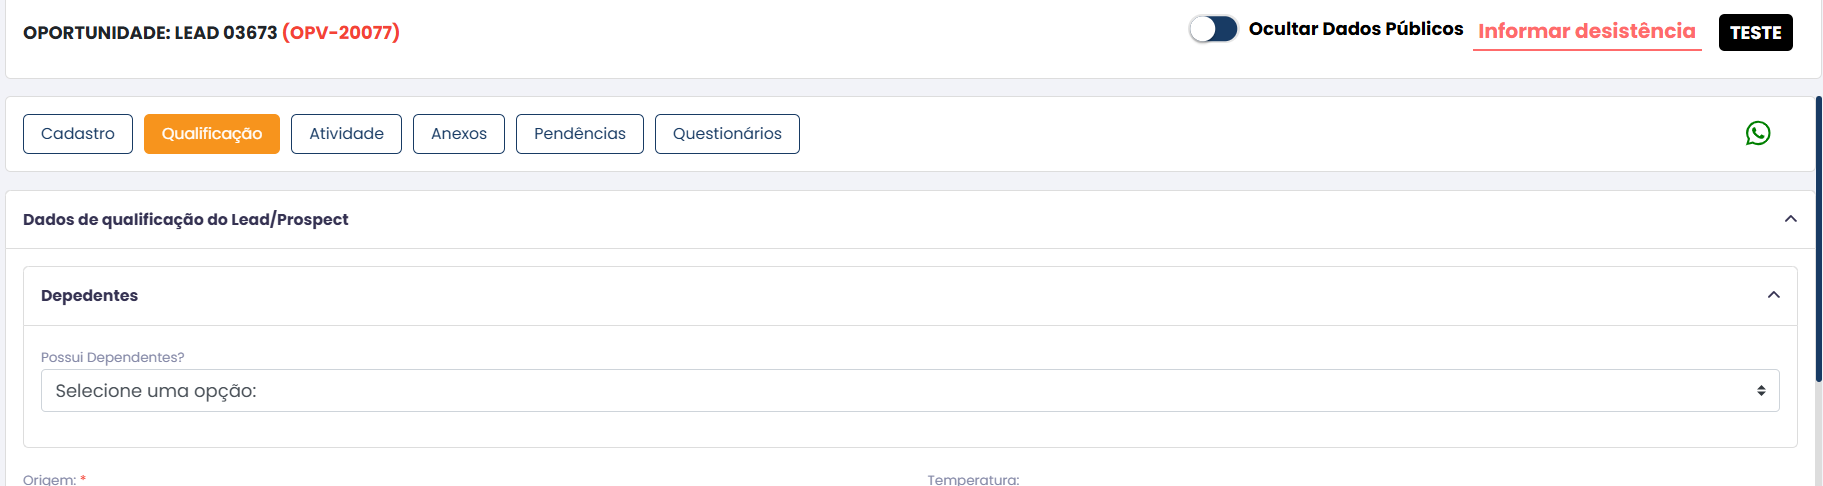The height and width of the screenshot is (486, 1823).
Task: Click the OPORTUNIDADE: LEAD 03673 title
Action: tap(150, 32)
